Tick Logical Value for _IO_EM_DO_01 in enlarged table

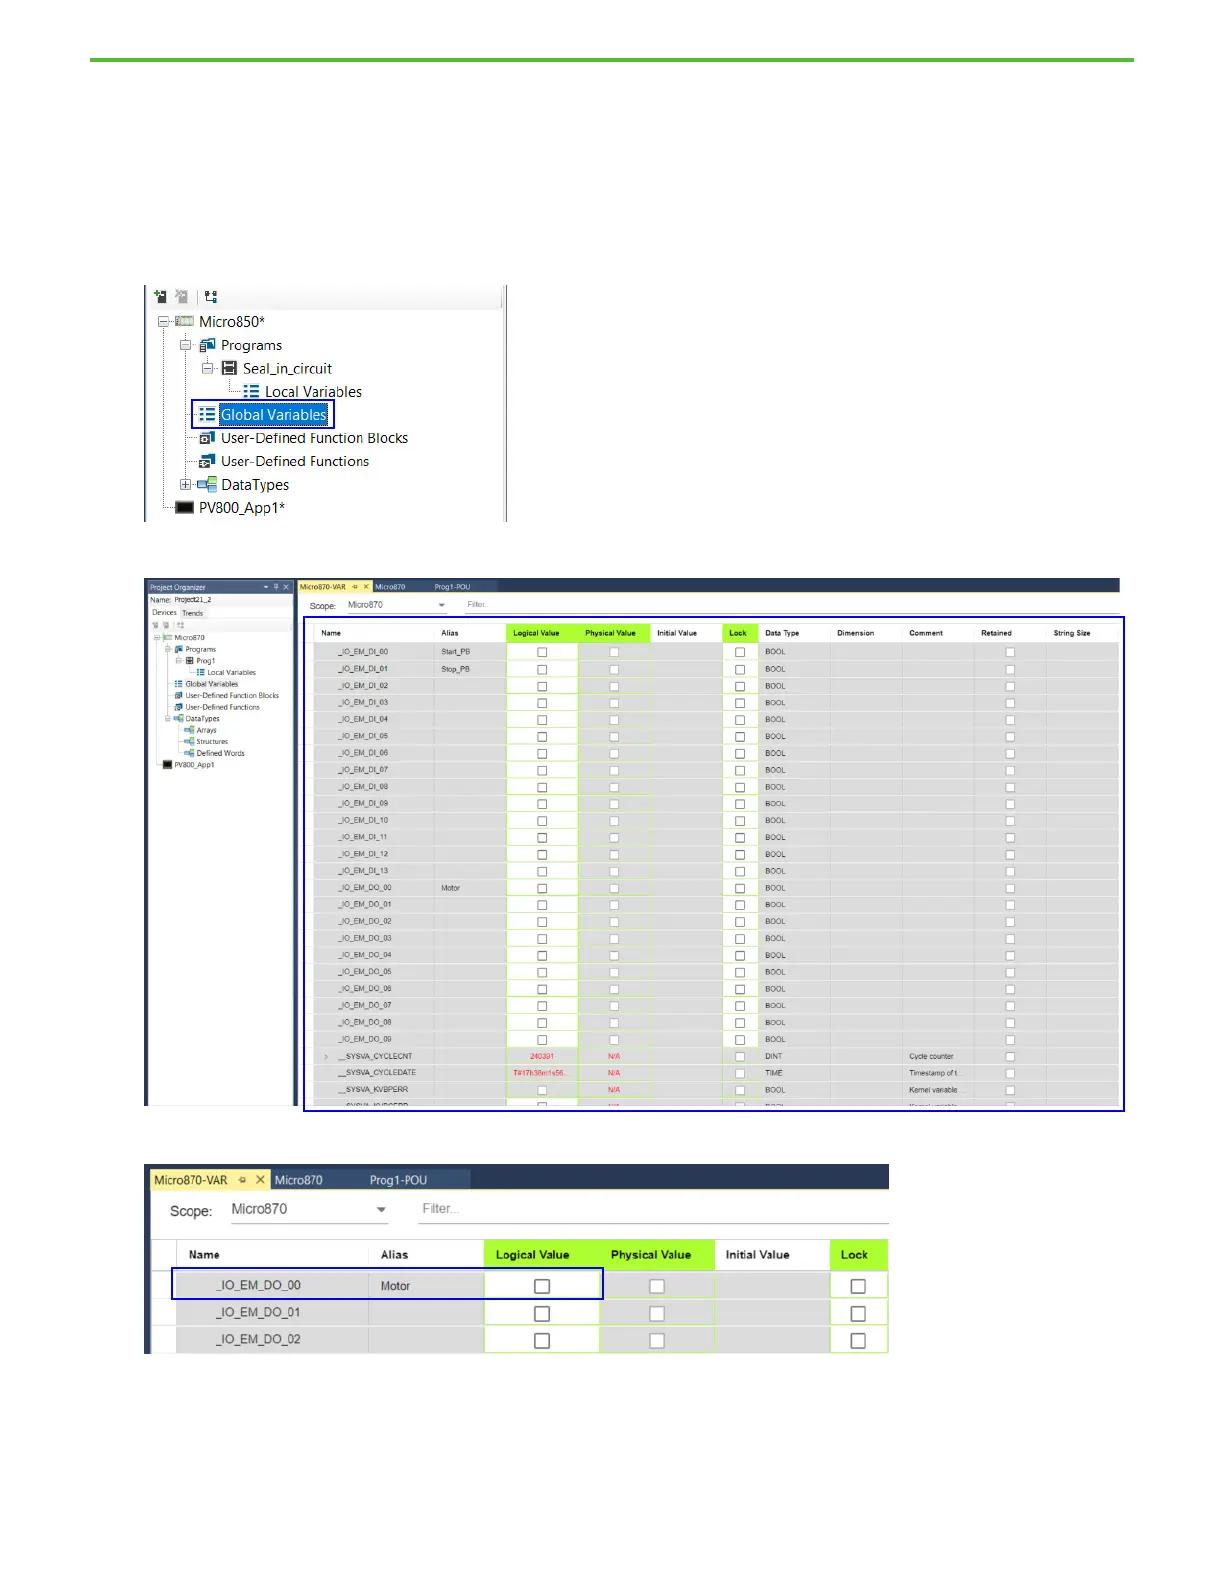[x=542, y=1313]
